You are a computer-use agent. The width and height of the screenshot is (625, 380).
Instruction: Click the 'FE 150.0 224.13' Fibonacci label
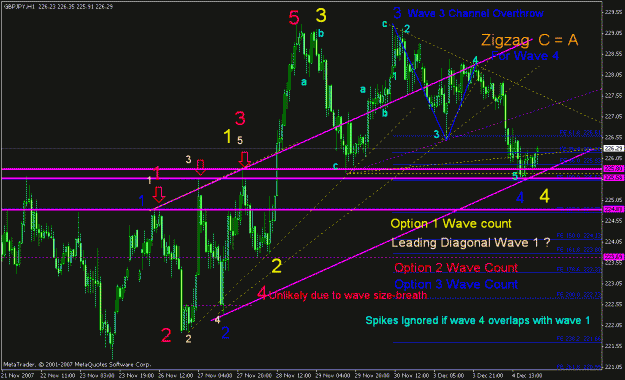(579, 236)
